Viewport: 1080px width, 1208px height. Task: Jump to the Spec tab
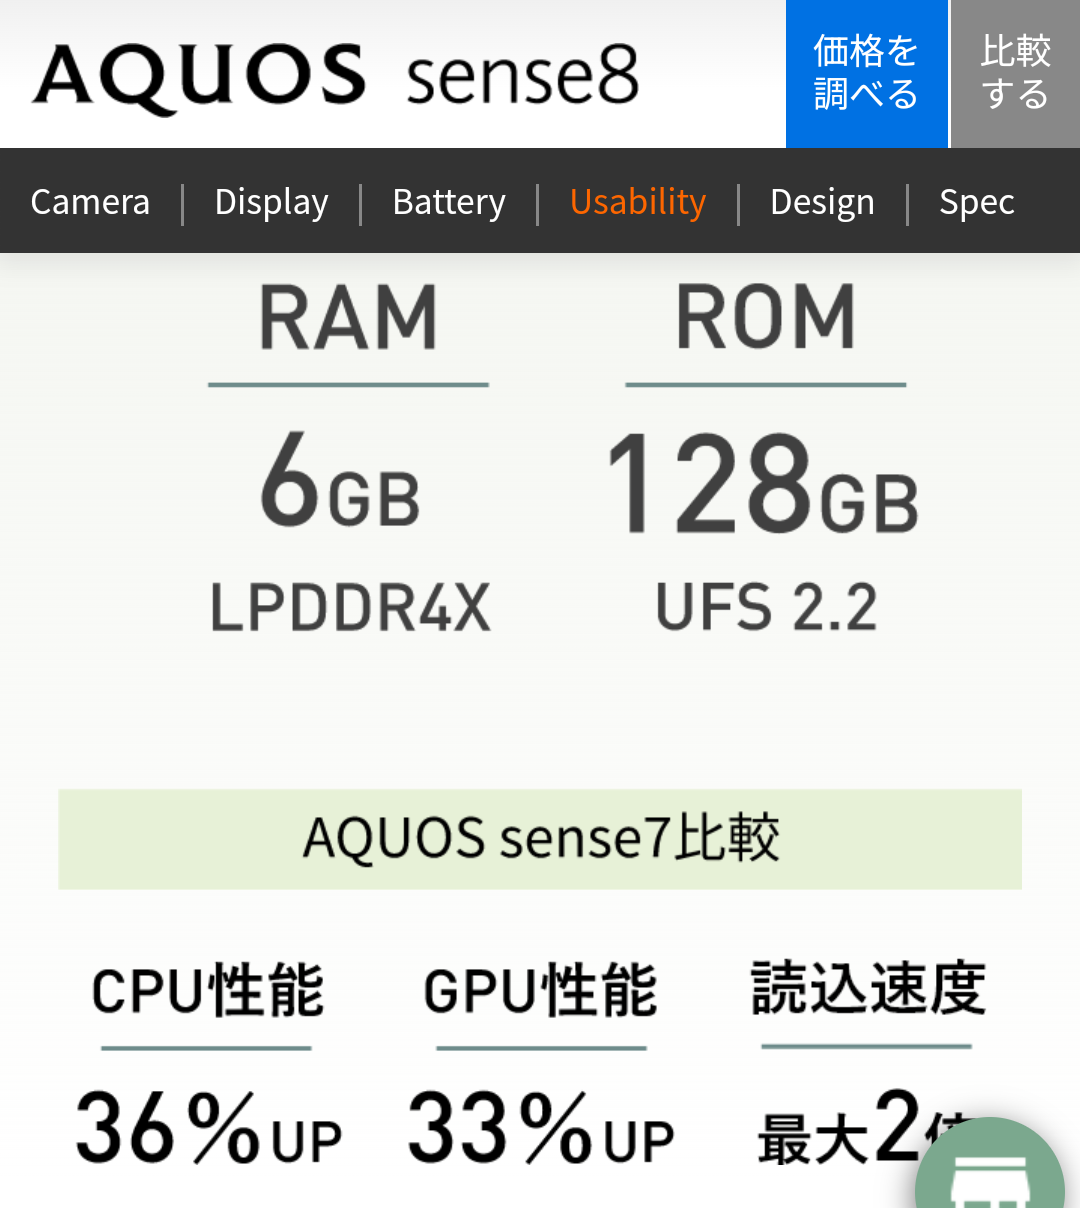tap(976, 202)
